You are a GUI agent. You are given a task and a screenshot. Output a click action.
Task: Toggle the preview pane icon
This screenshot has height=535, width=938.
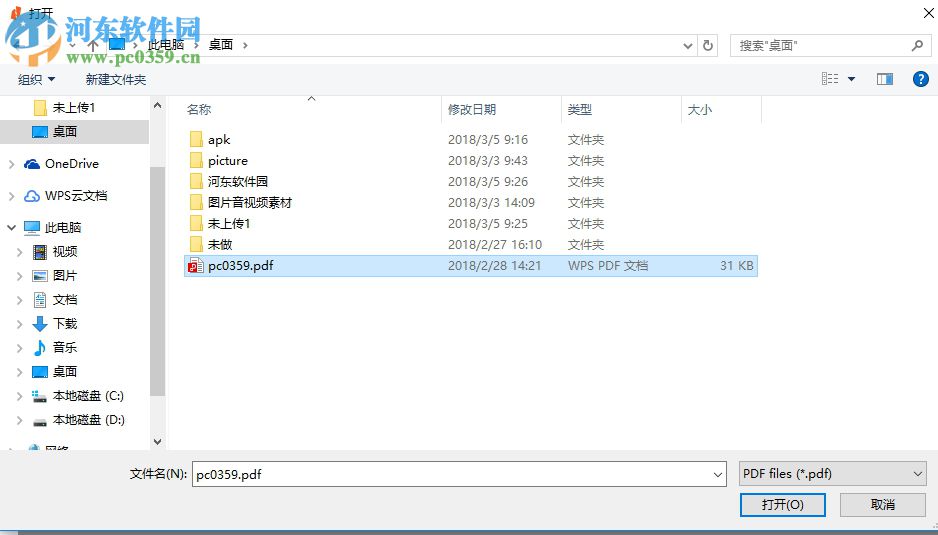click(x=885, y=79)
